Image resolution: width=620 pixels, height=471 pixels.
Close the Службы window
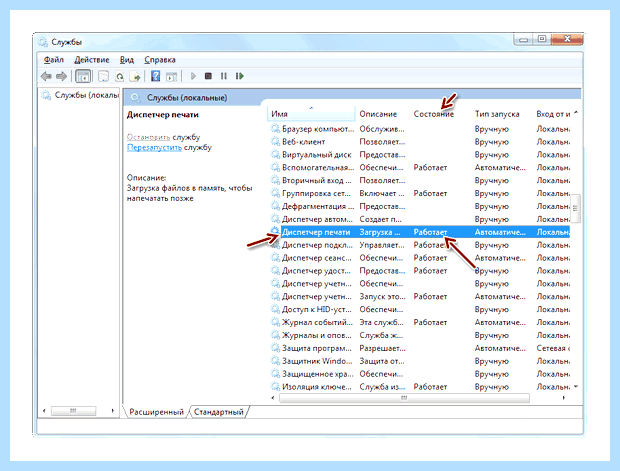pyautogui.click(x=567, y=39)
